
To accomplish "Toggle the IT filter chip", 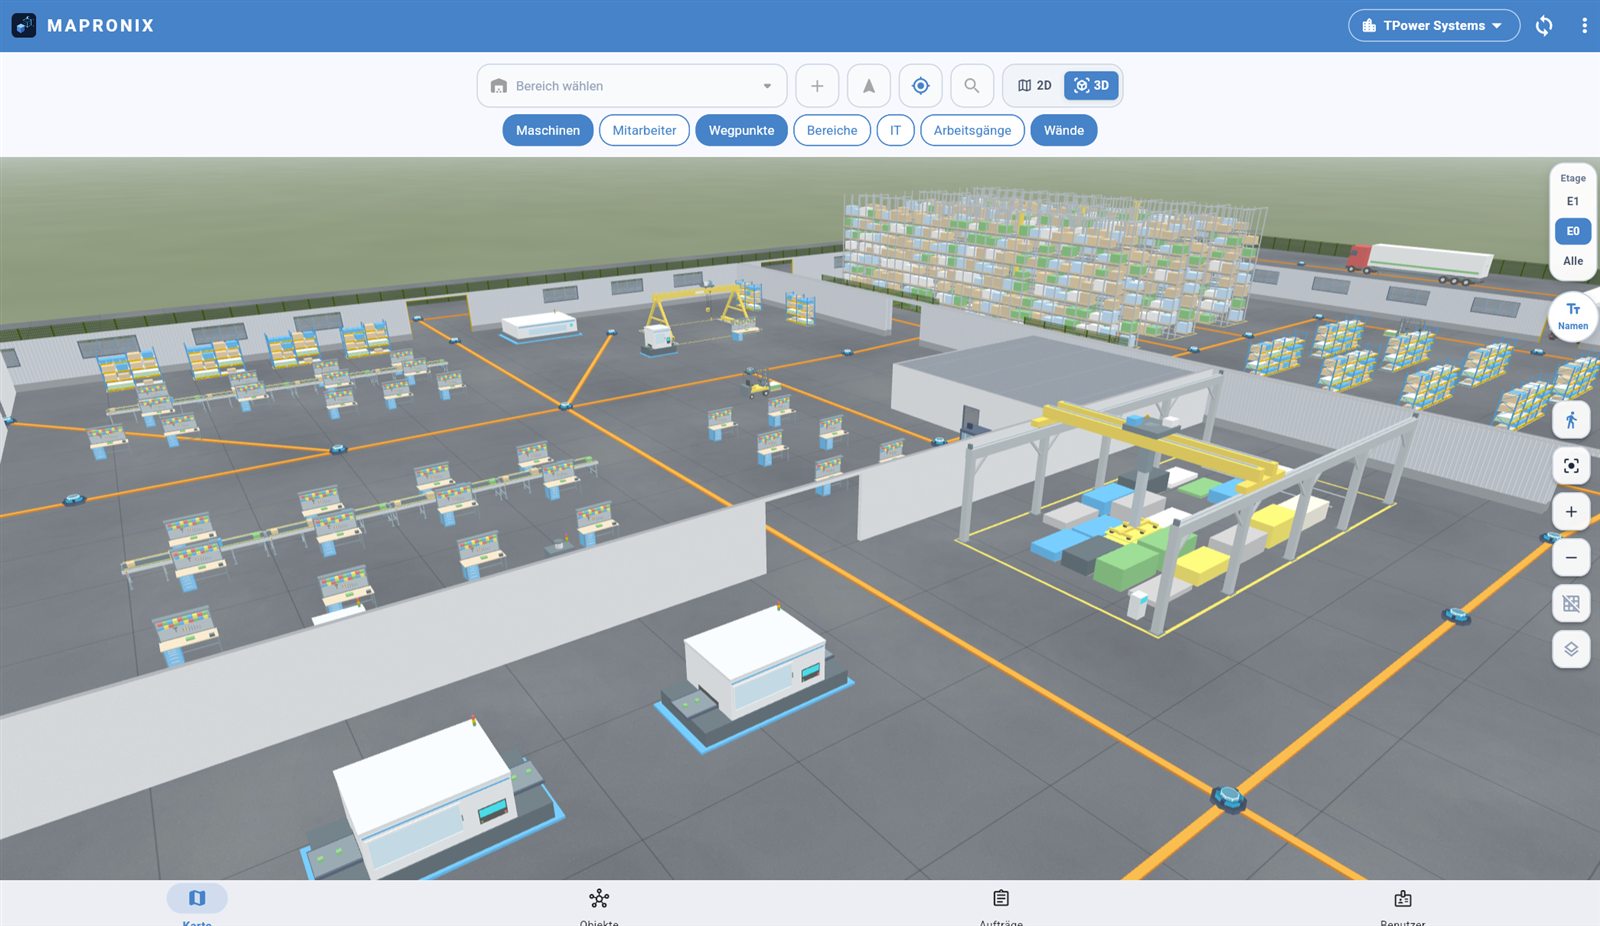I will [895, 130].
